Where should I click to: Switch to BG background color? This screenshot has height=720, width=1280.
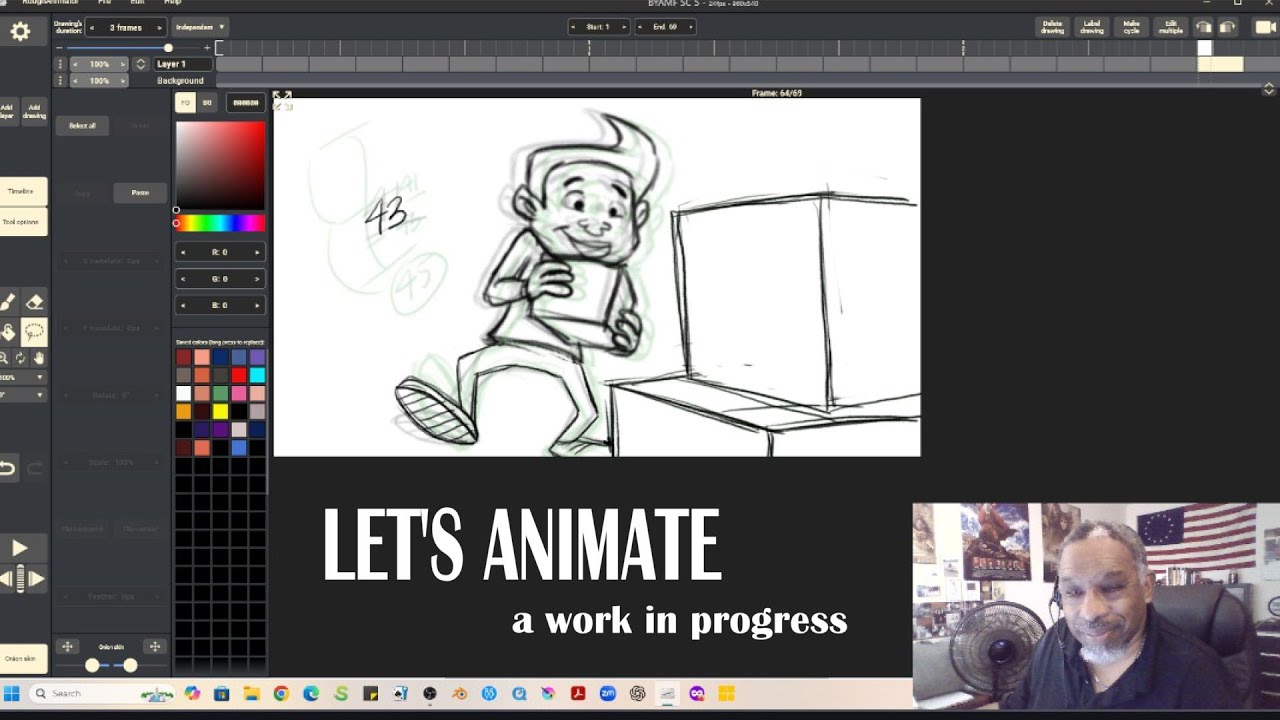(208, 102)
